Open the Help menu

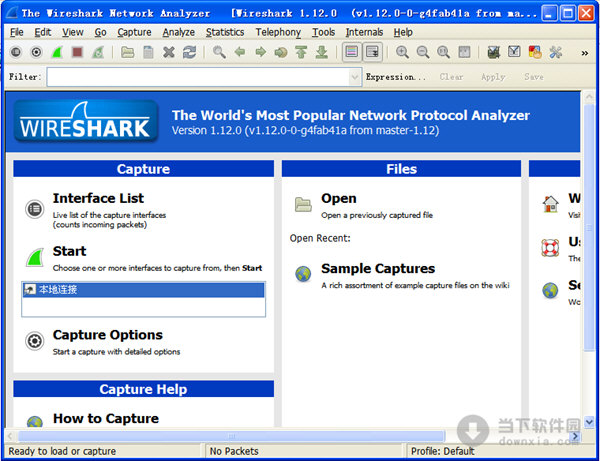[403, 32]
